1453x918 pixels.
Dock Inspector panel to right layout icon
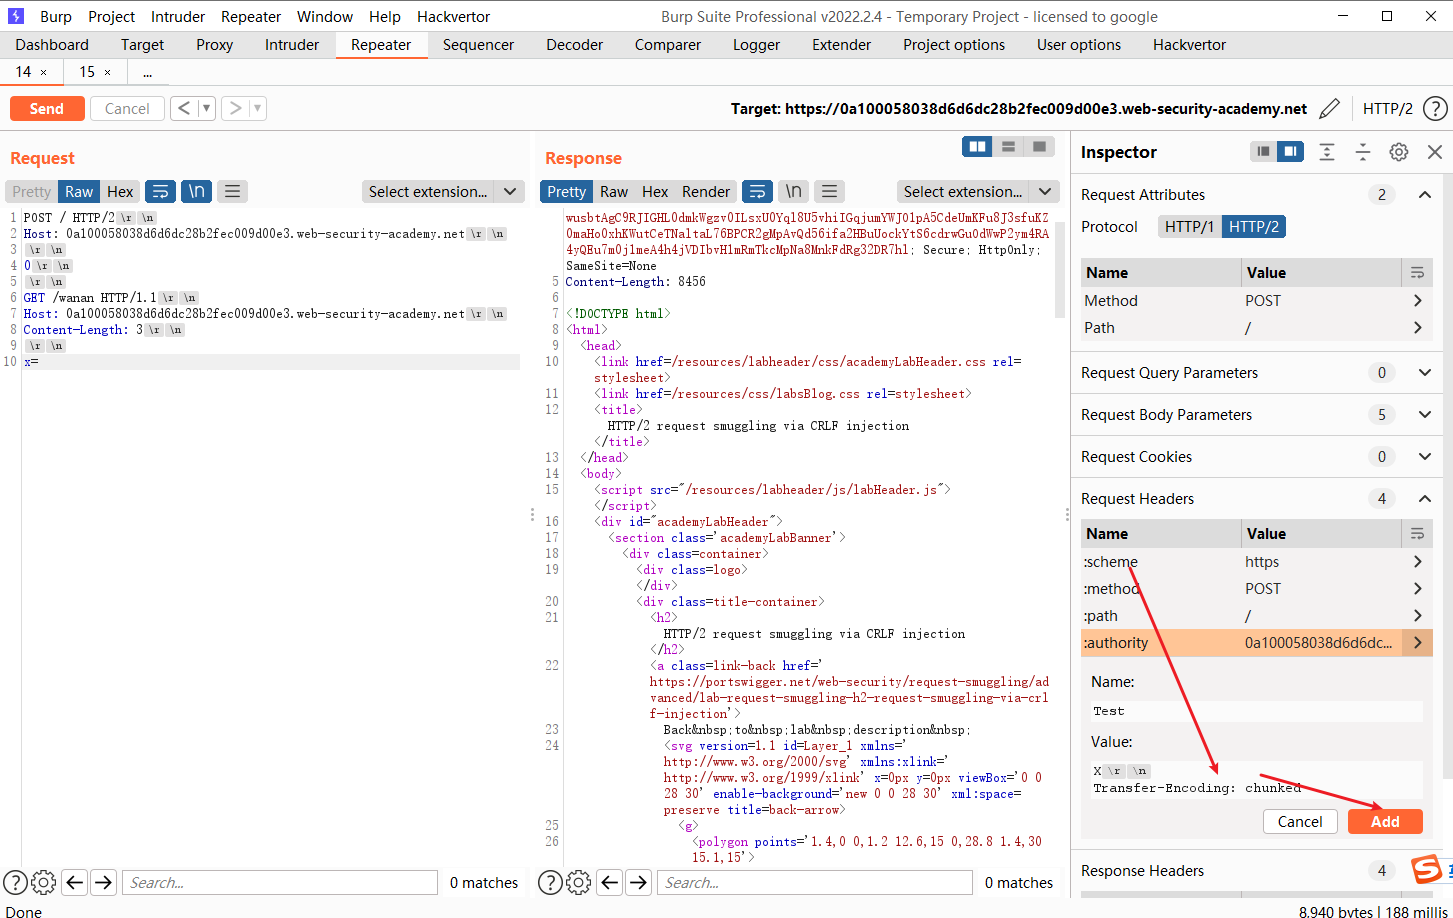1290,152
